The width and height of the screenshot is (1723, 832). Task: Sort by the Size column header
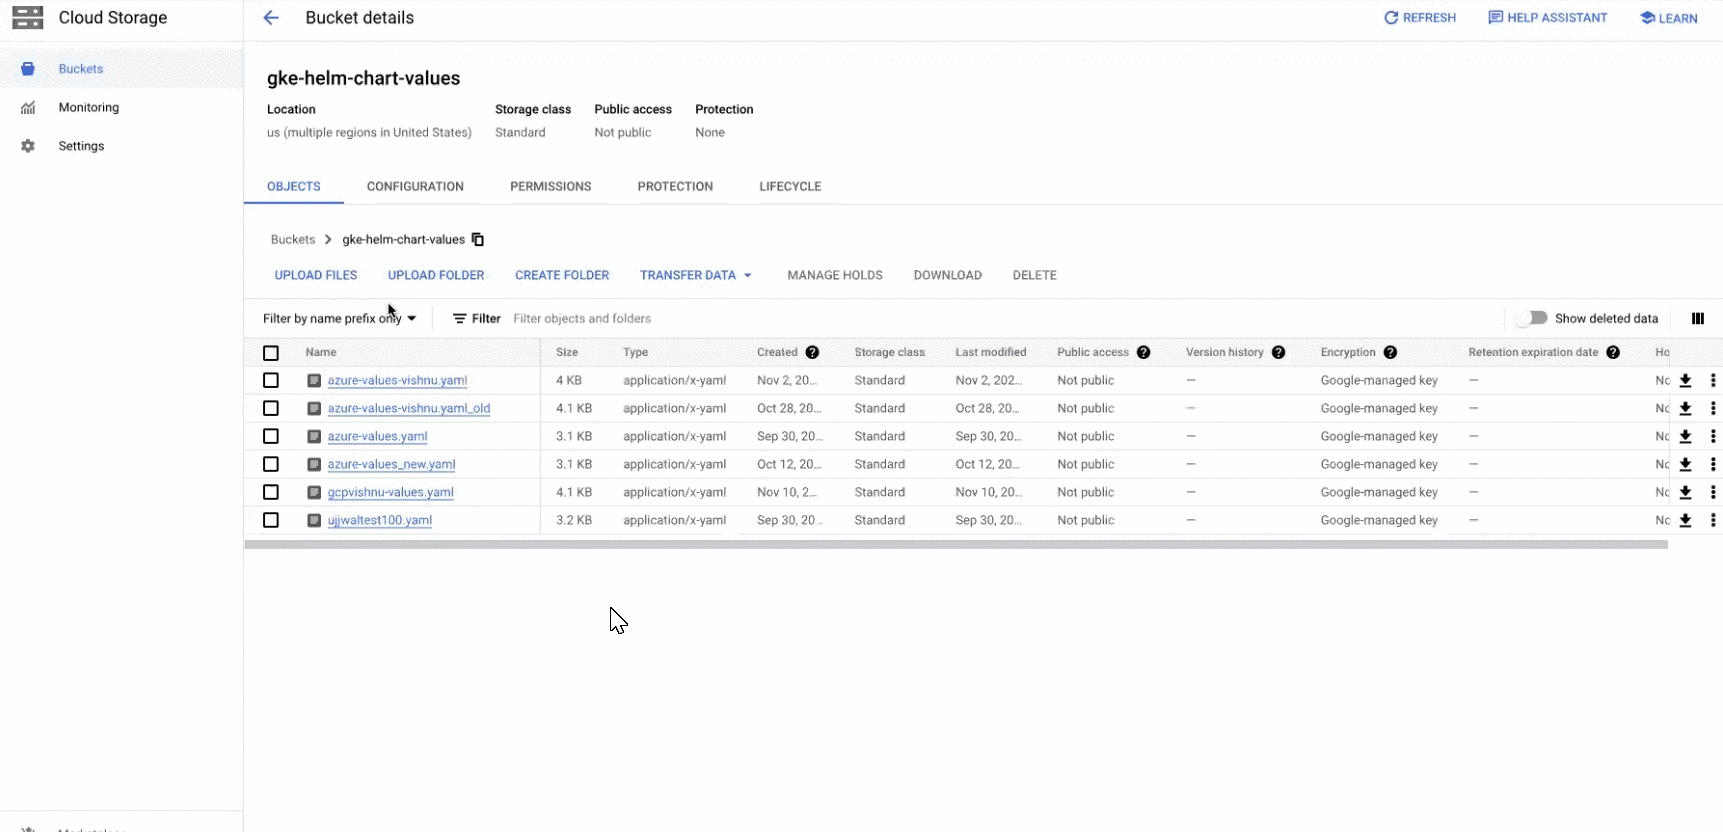(x=567, y=352)
